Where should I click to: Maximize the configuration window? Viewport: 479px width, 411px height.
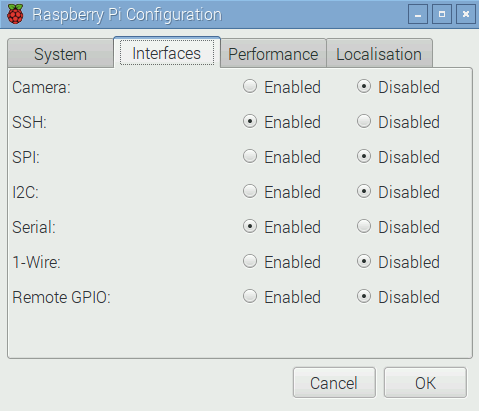point(442,14)
